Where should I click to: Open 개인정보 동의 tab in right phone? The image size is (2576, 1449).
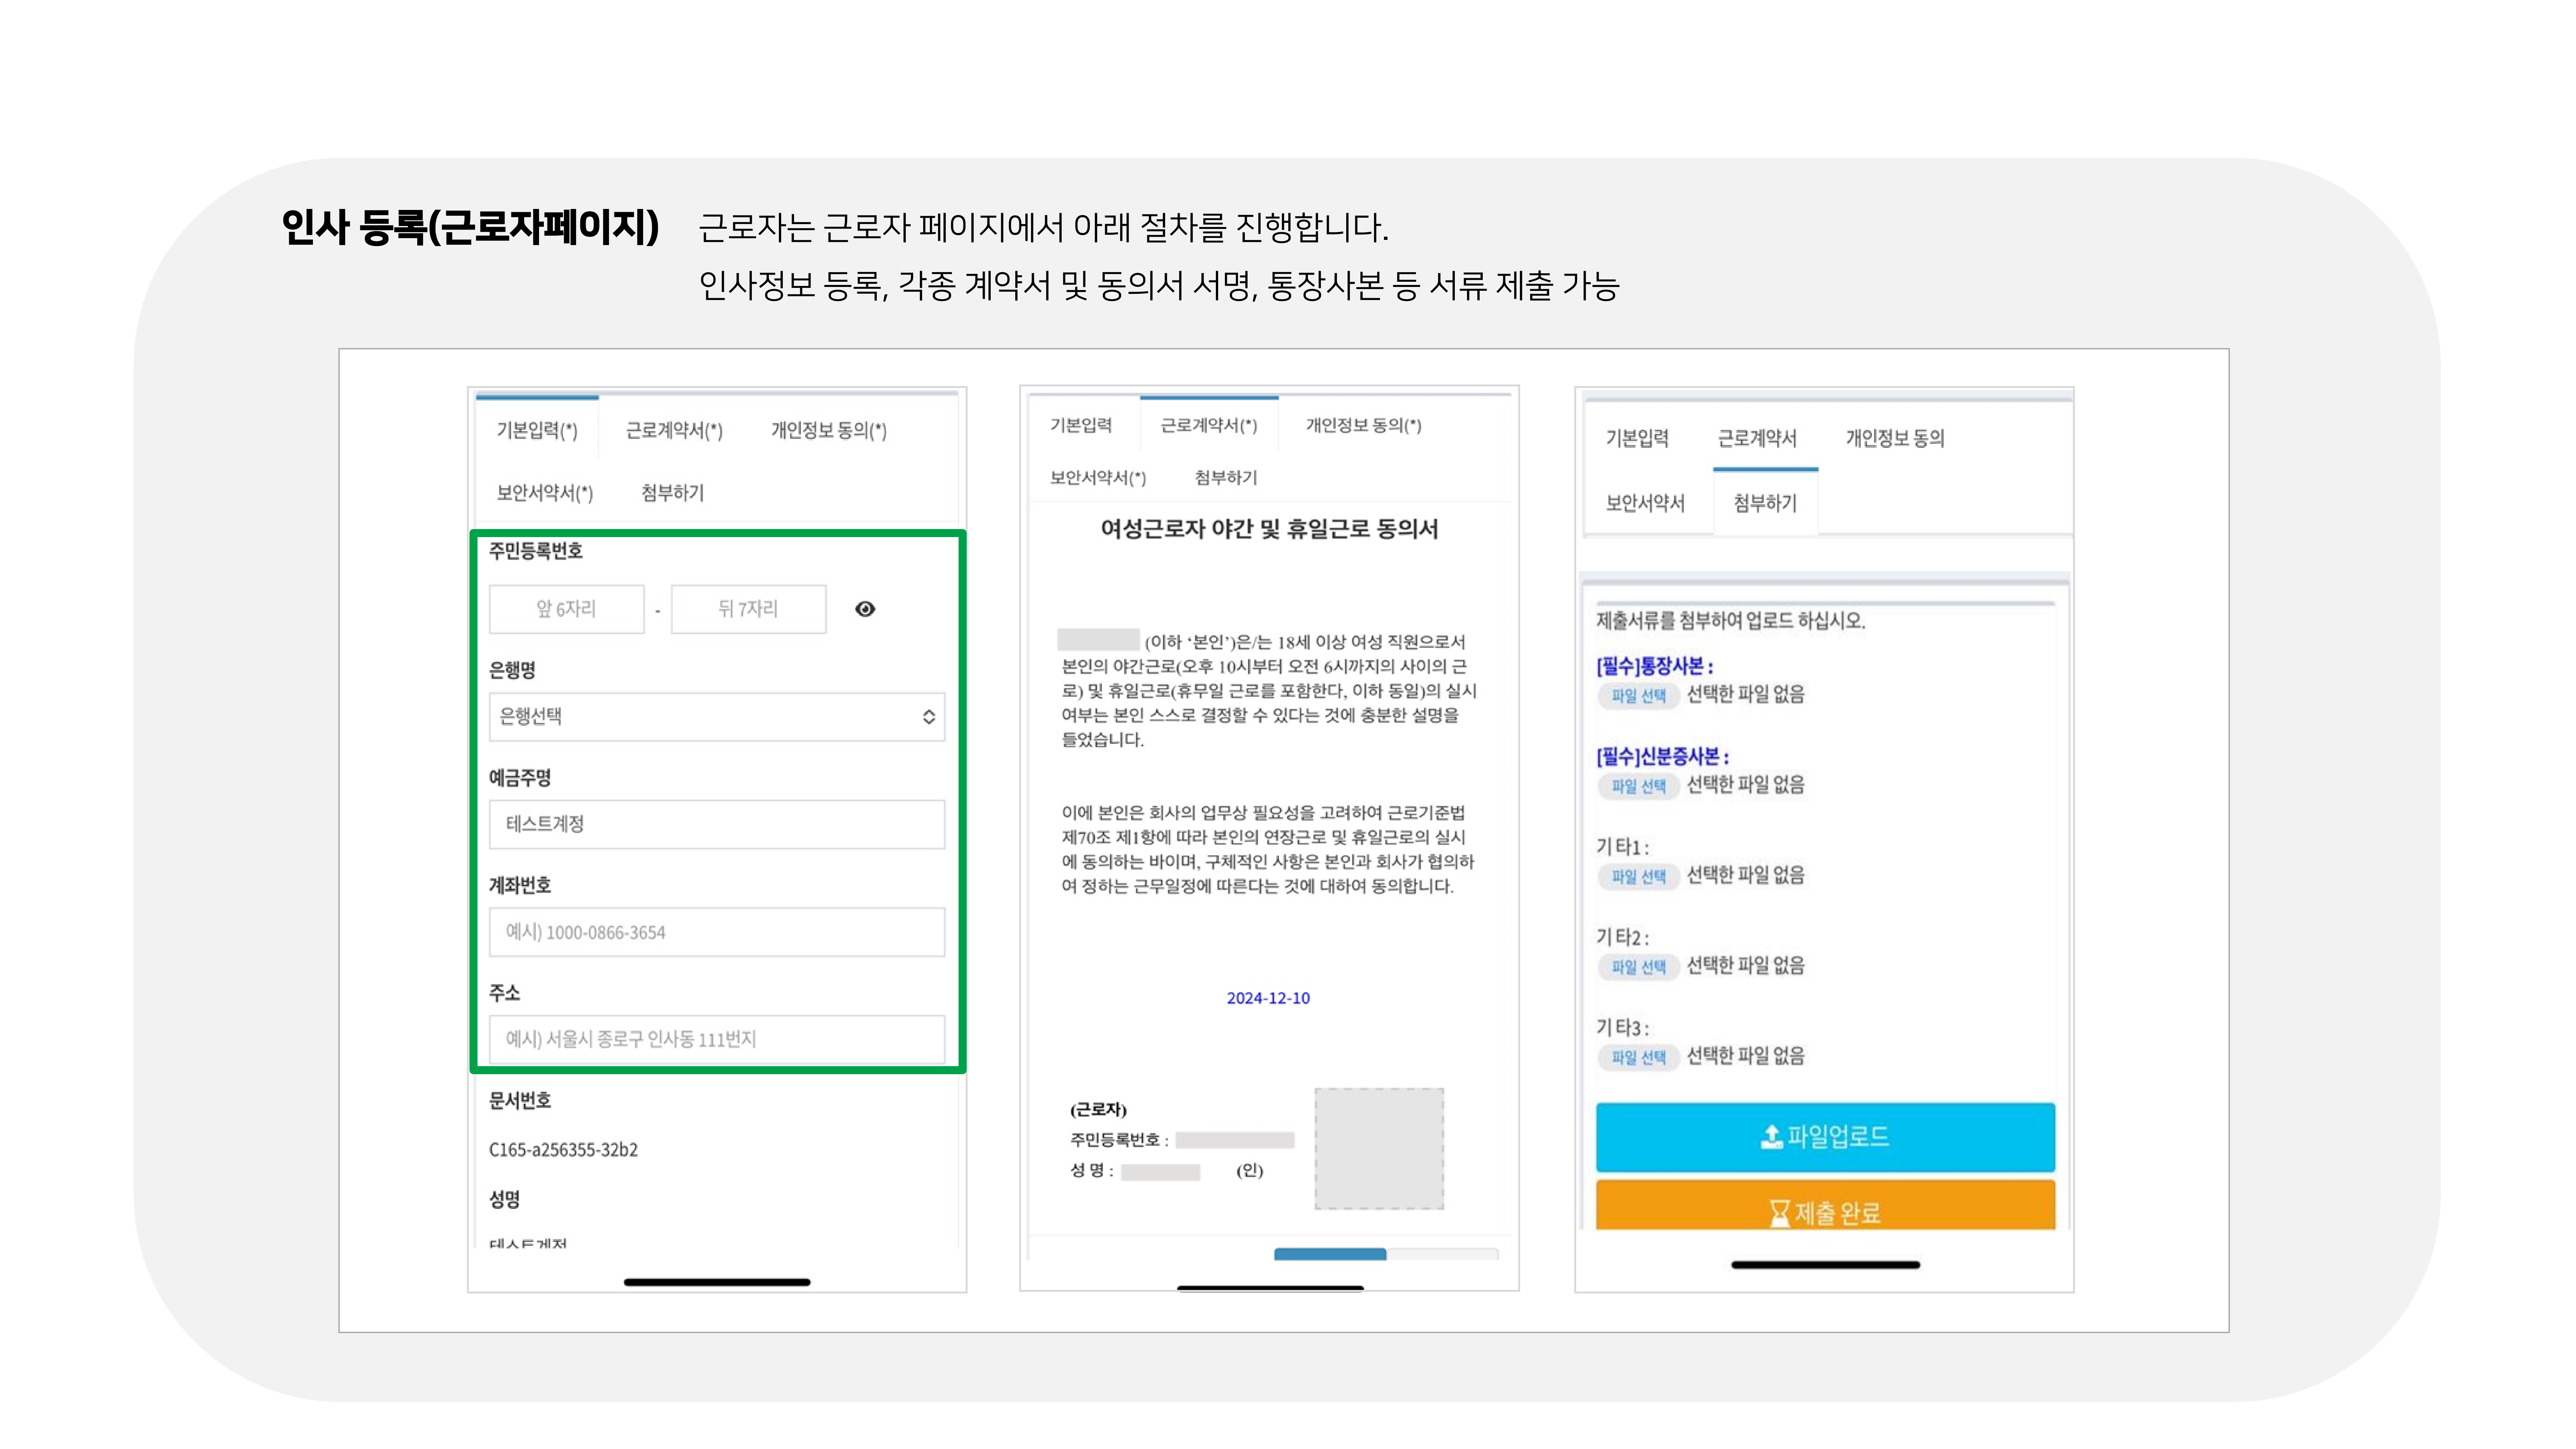click(1895, 438)
